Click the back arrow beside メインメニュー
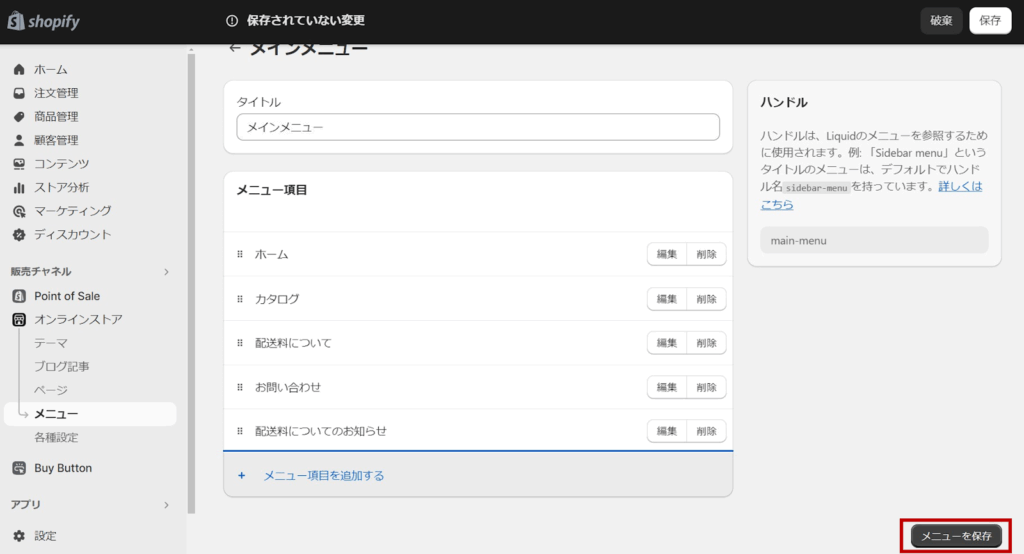 (x=235, y=48)
